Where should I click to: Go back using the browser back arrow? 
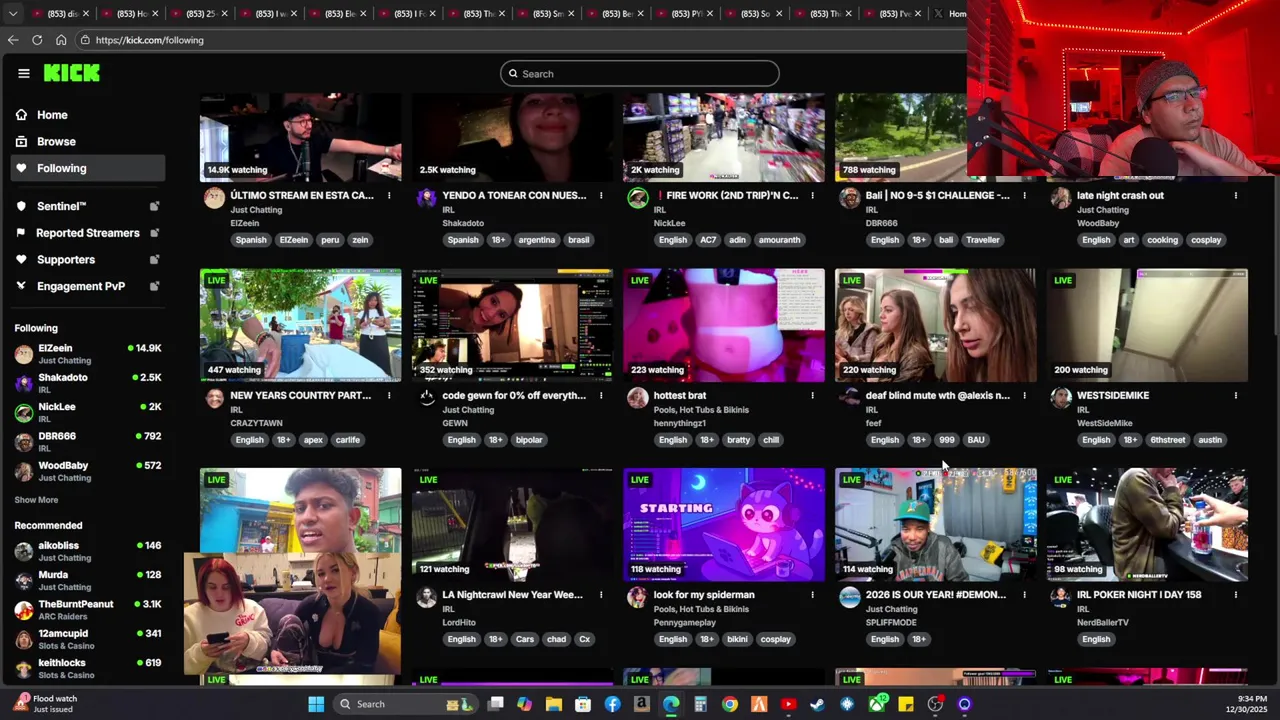click(x=13, y=40)
